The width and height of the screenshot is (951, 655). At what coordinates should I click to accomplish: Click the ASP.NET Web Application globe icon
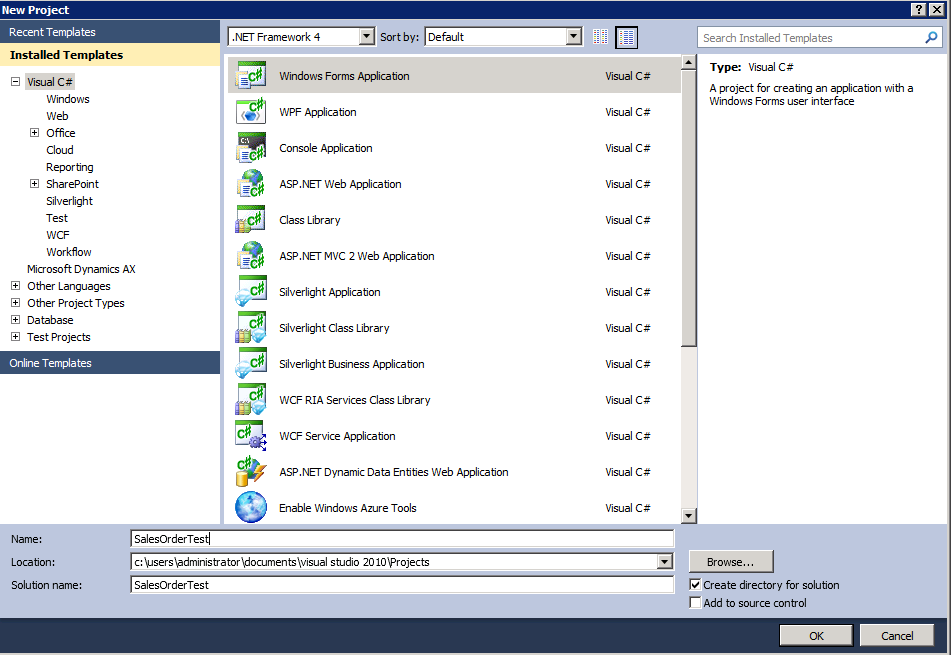tap(250, 184)
